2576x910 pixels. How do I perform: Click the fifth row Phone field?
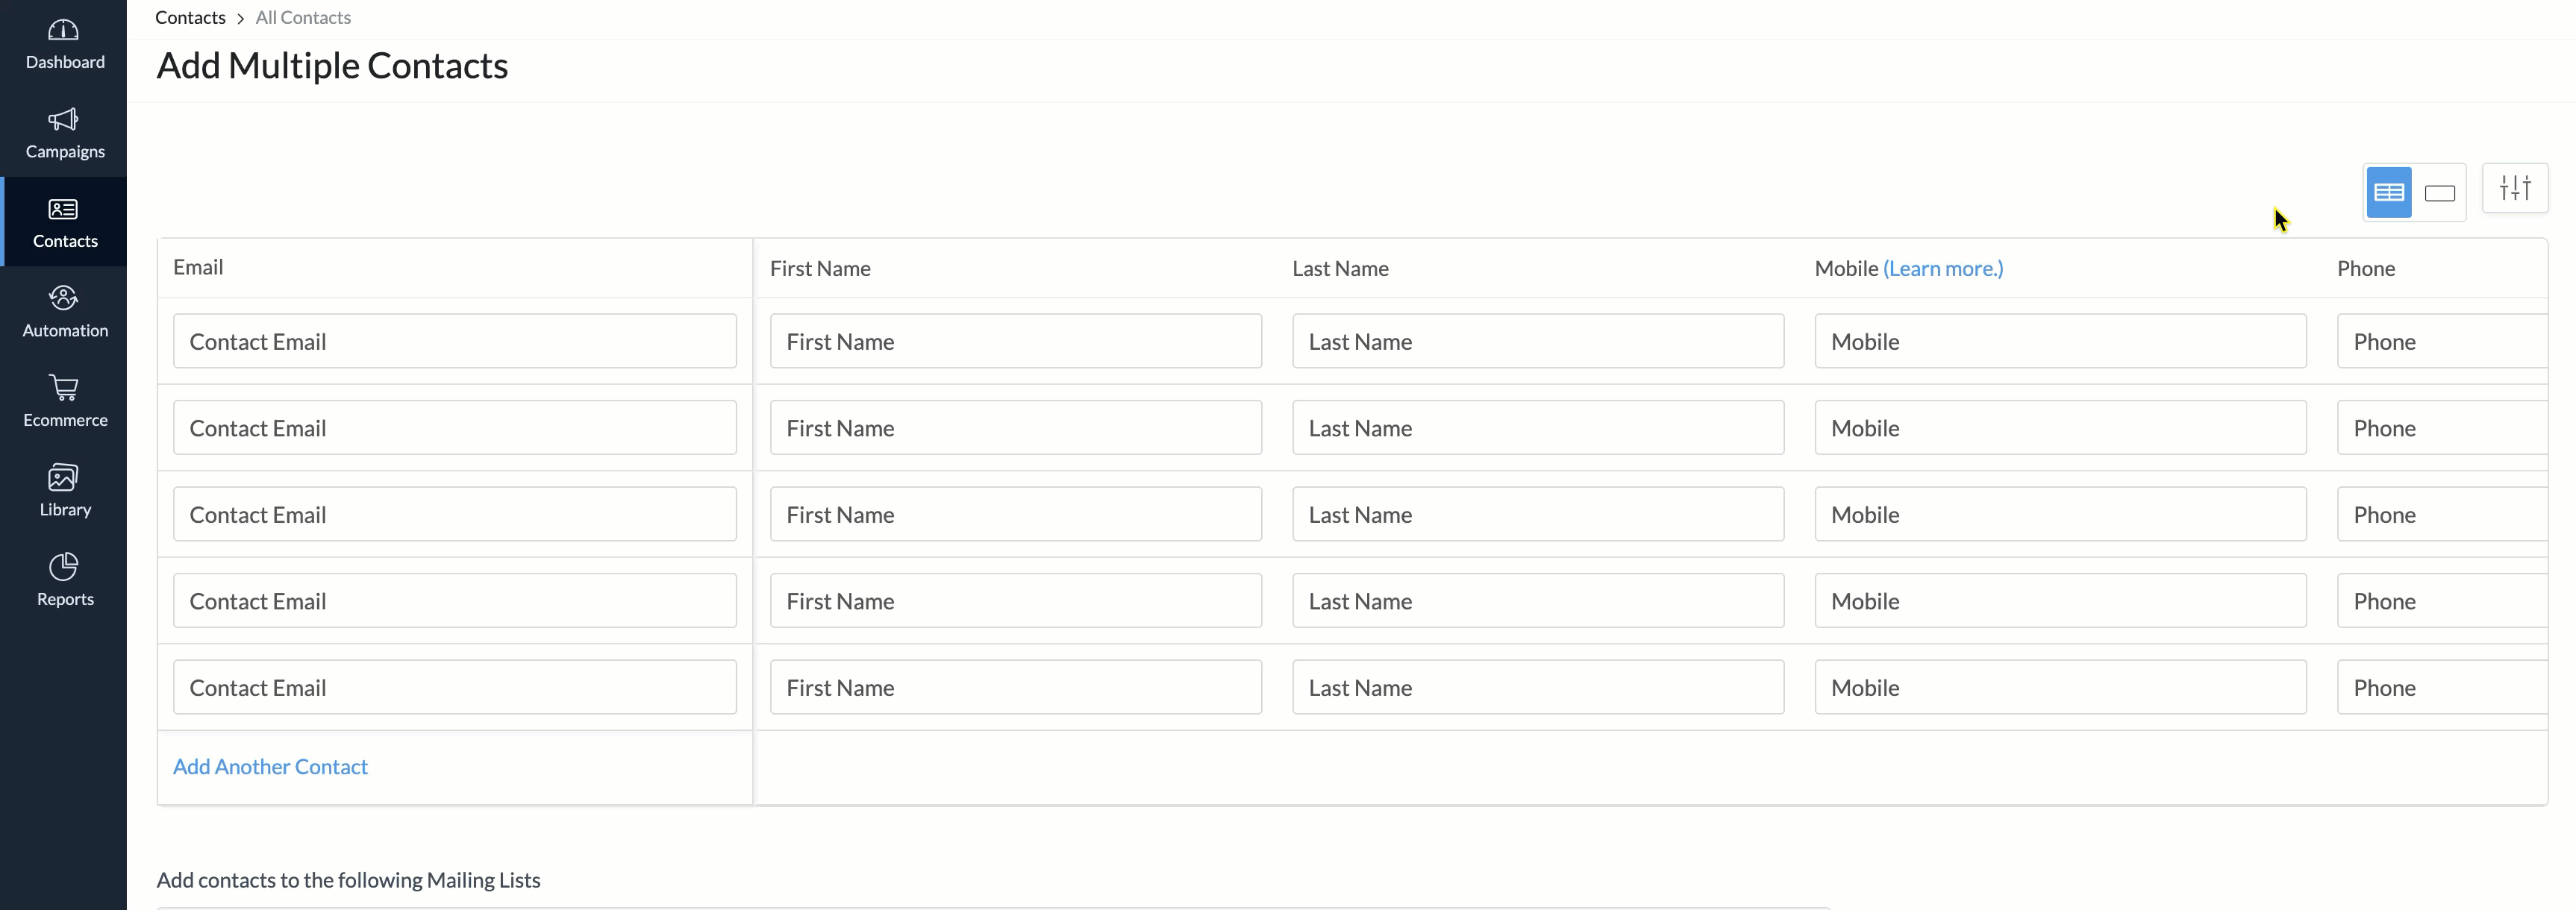[2440, 688]
